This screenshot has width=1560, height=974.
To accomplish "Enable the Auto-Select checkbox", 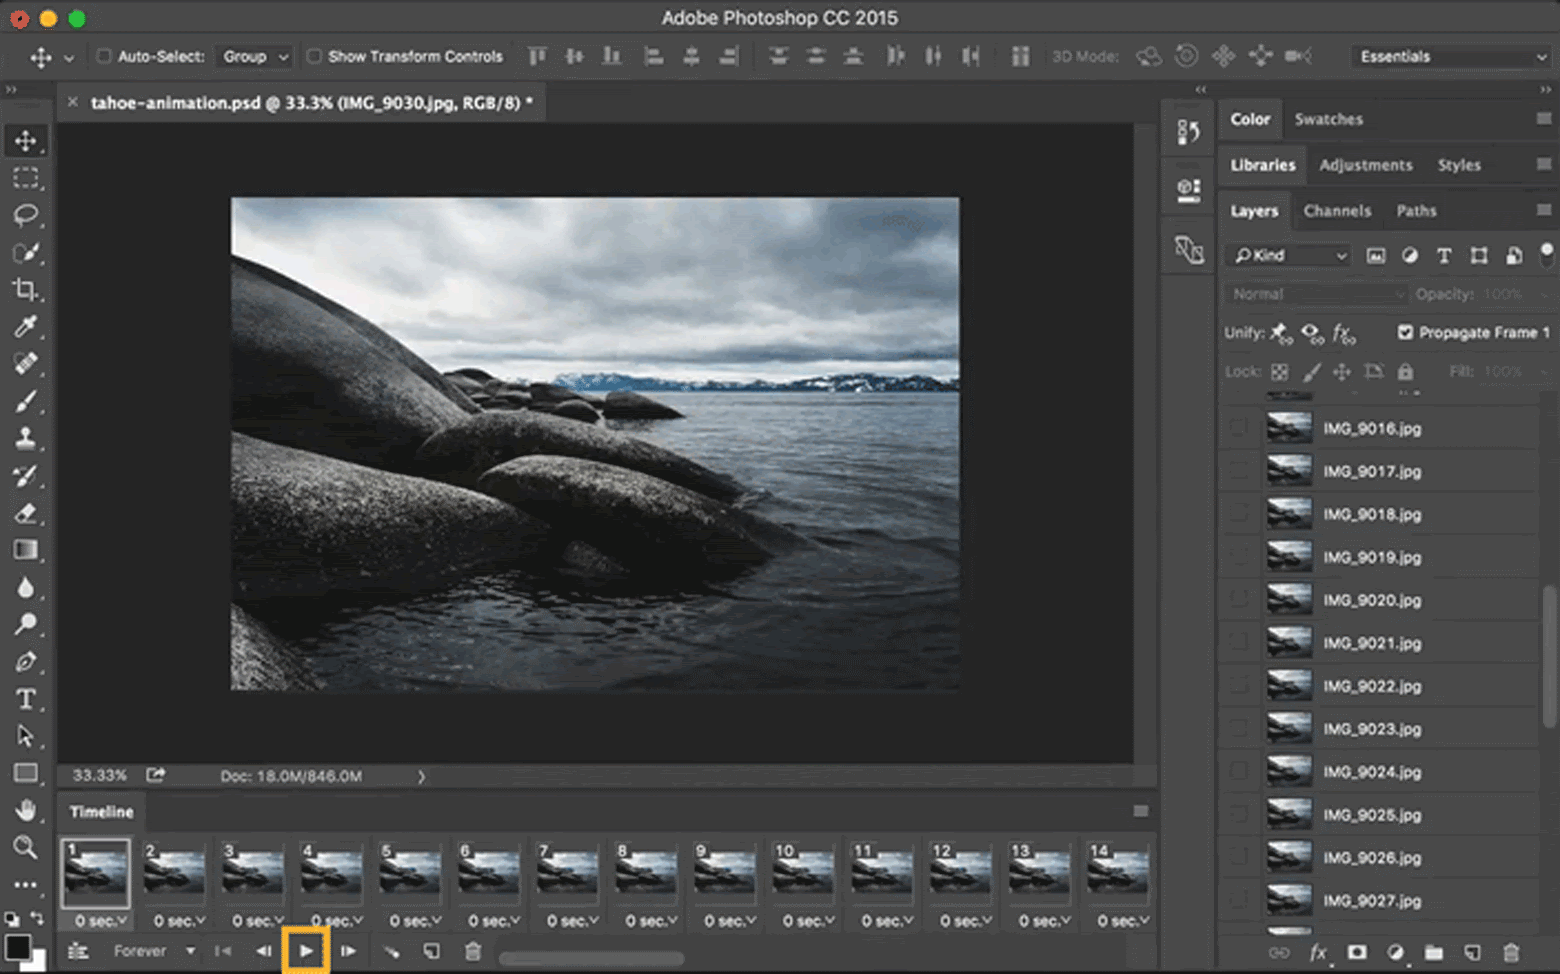I will [104, 56].
